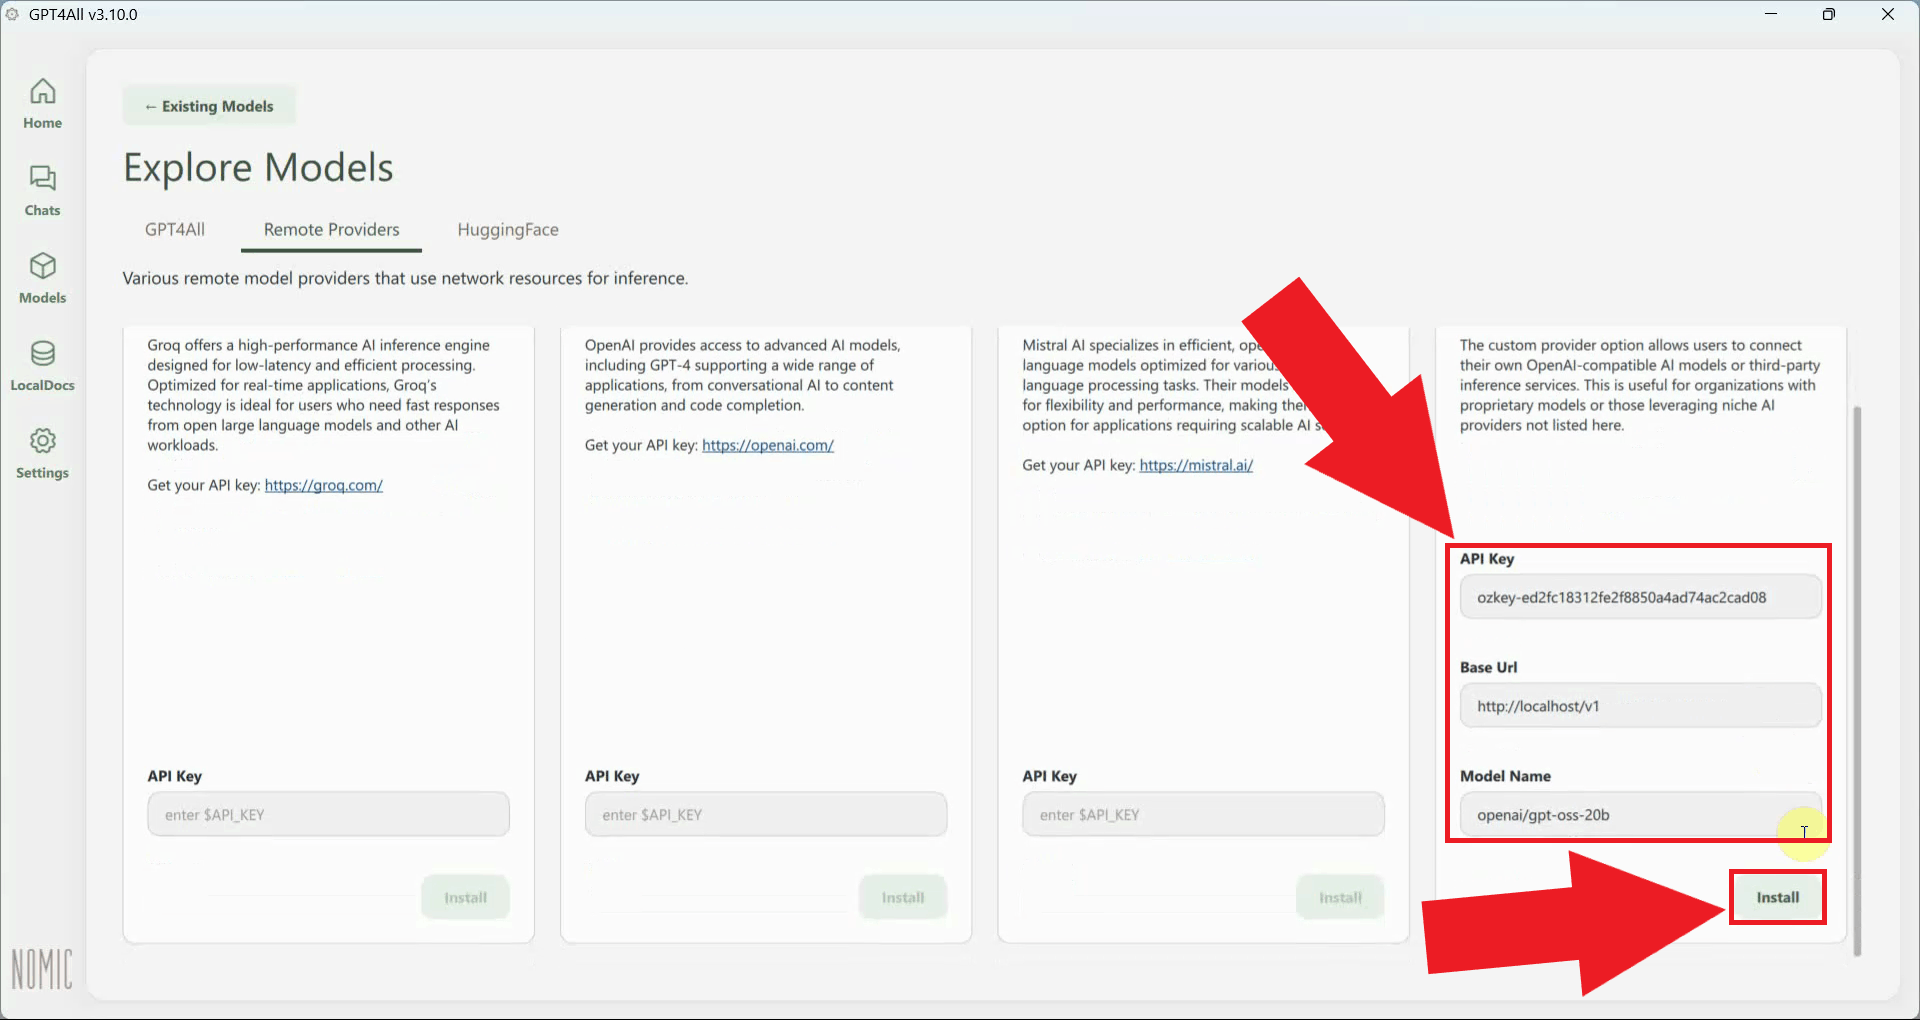
Task: Open the Chats panel
Action: (x=42, y=190)
